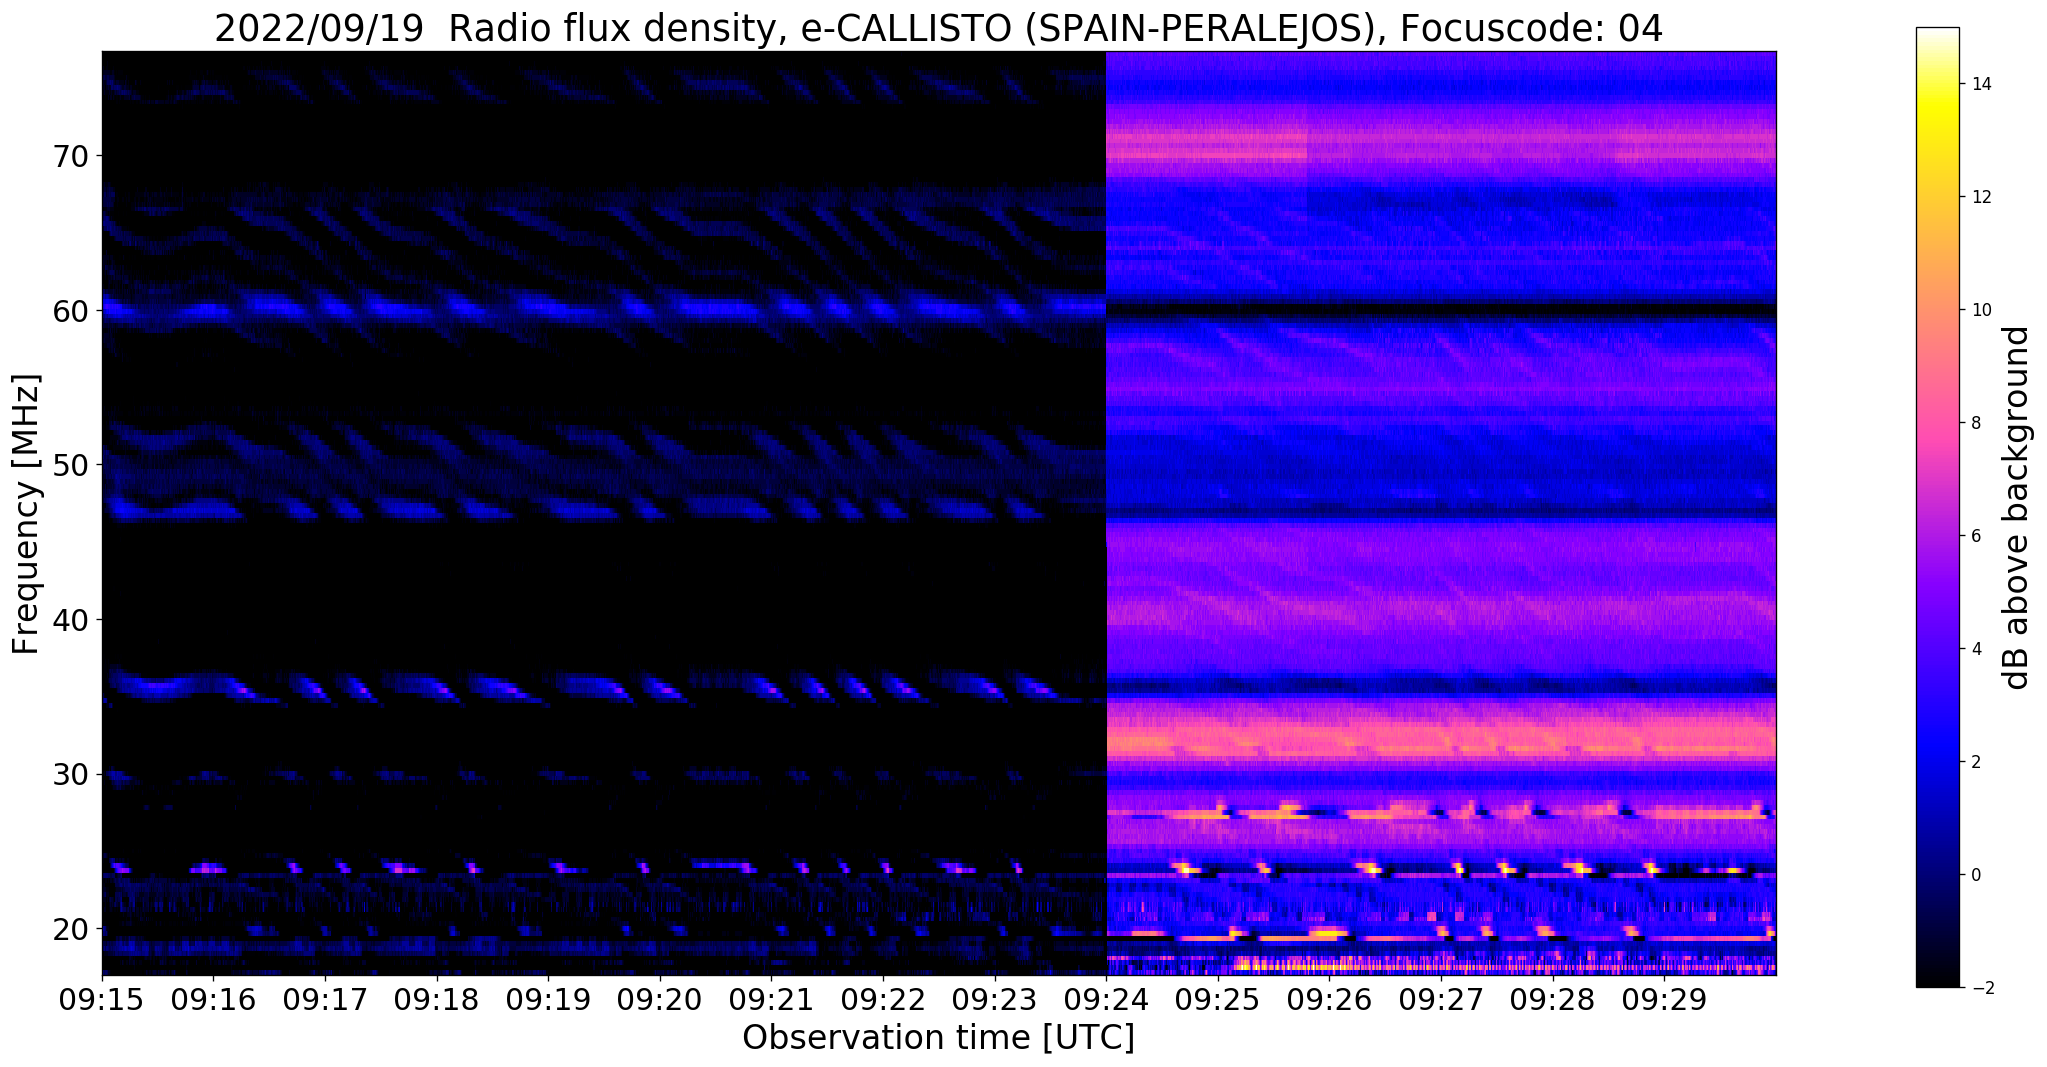Click the pink 32 MHz band after 09:24

point(1441,741)
